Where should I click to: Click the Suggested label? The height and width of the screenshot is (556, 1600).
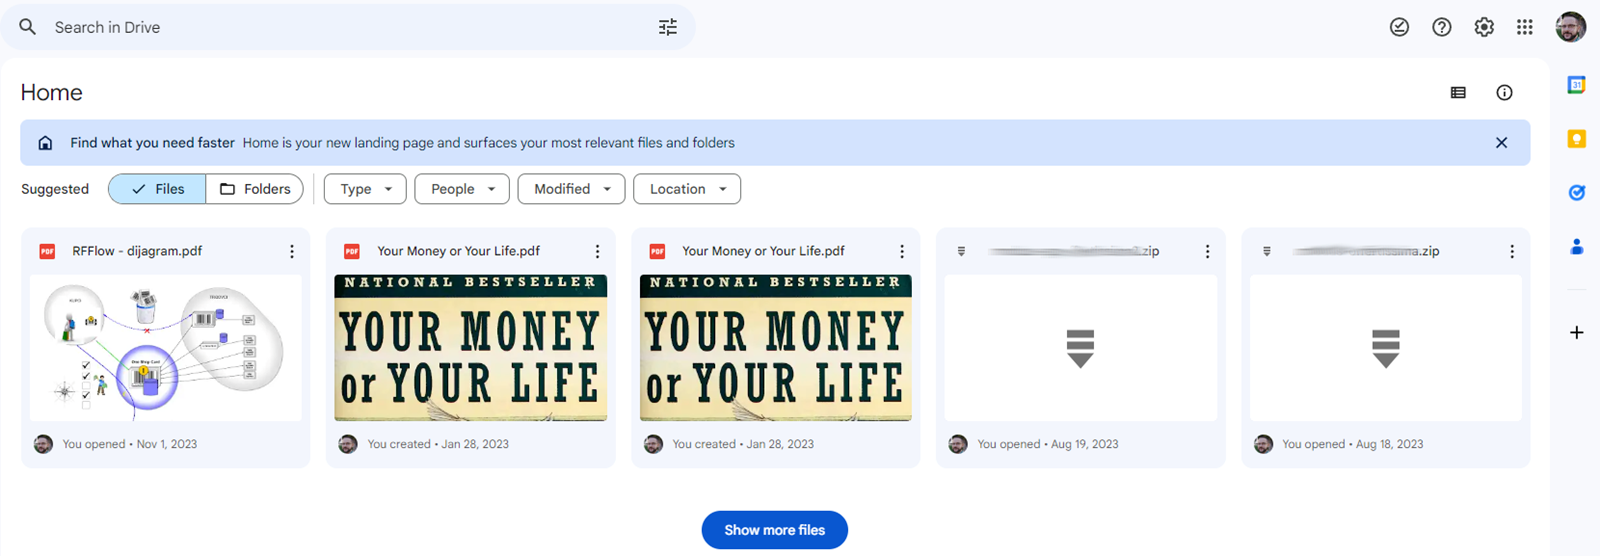point(55,189)
